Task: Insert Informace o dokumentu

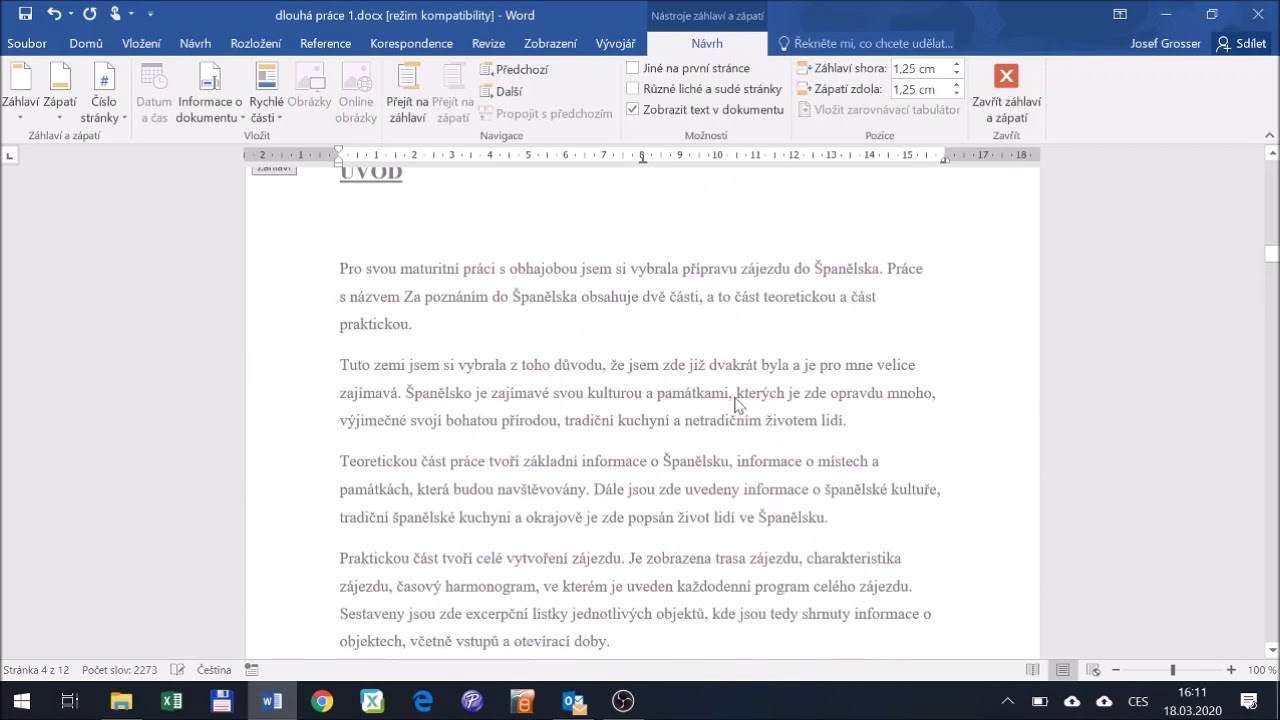Action: pos(209,93)
